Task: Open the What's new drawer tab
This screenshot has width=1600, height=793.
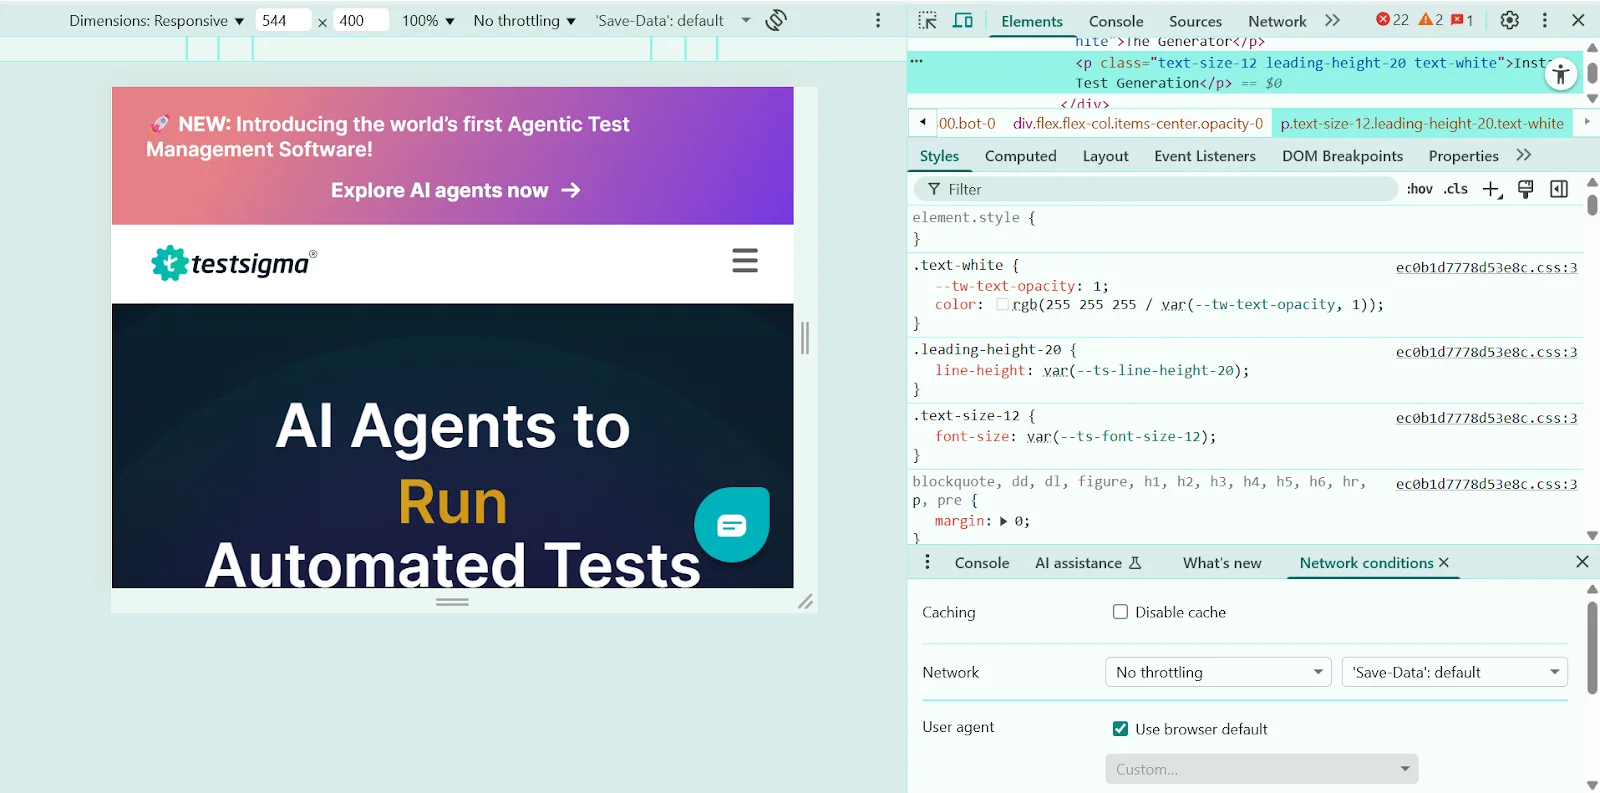Action: tap(1222, 563)
